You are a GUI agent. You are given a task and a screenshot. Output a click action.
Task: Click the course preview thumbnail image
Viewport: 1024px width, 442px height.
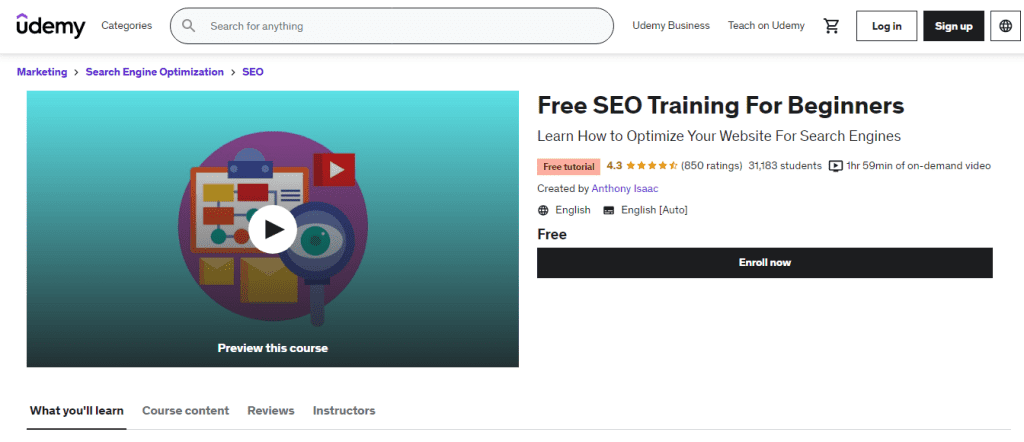click(x=273, y=229)
